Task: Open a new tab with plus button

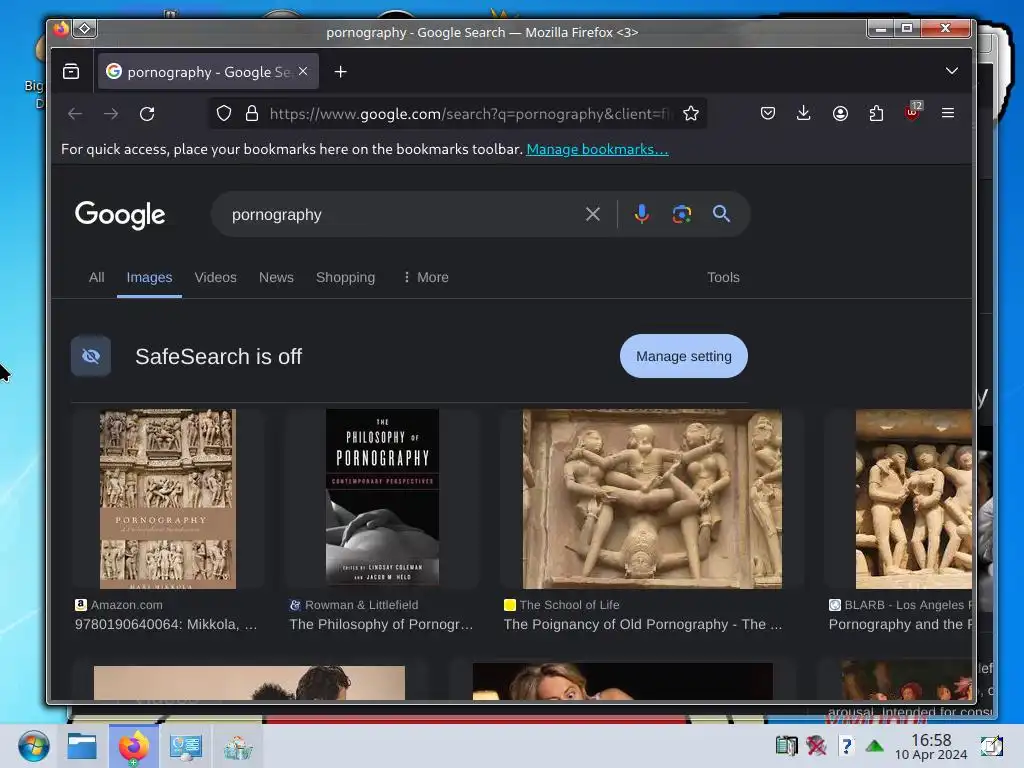Action: pyautogui.click(x=340, y=72)
